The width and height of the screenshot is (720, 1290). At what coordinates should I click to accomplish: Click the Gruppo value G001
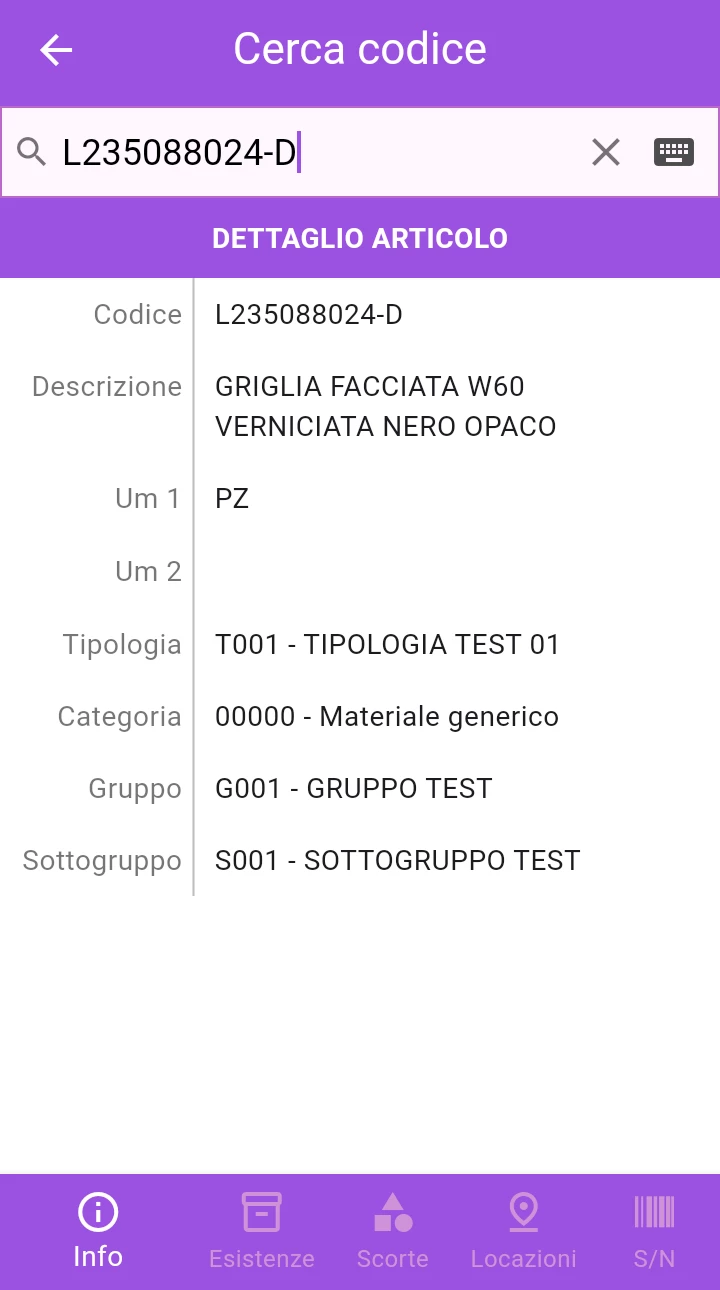(x=354, y=788)
